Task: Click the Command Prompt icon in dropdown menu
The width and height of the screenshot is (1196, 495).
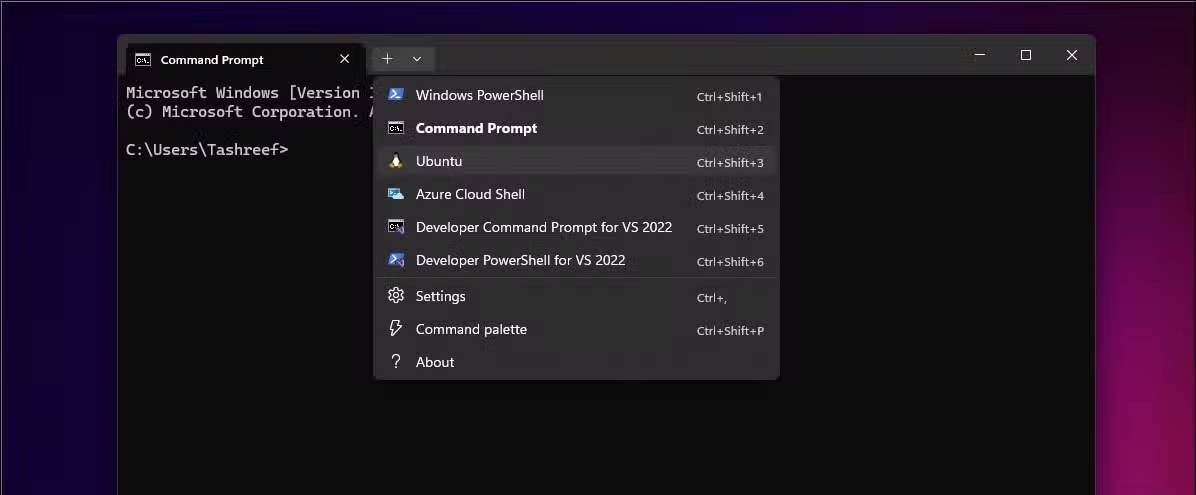Action: pos(396,128)
